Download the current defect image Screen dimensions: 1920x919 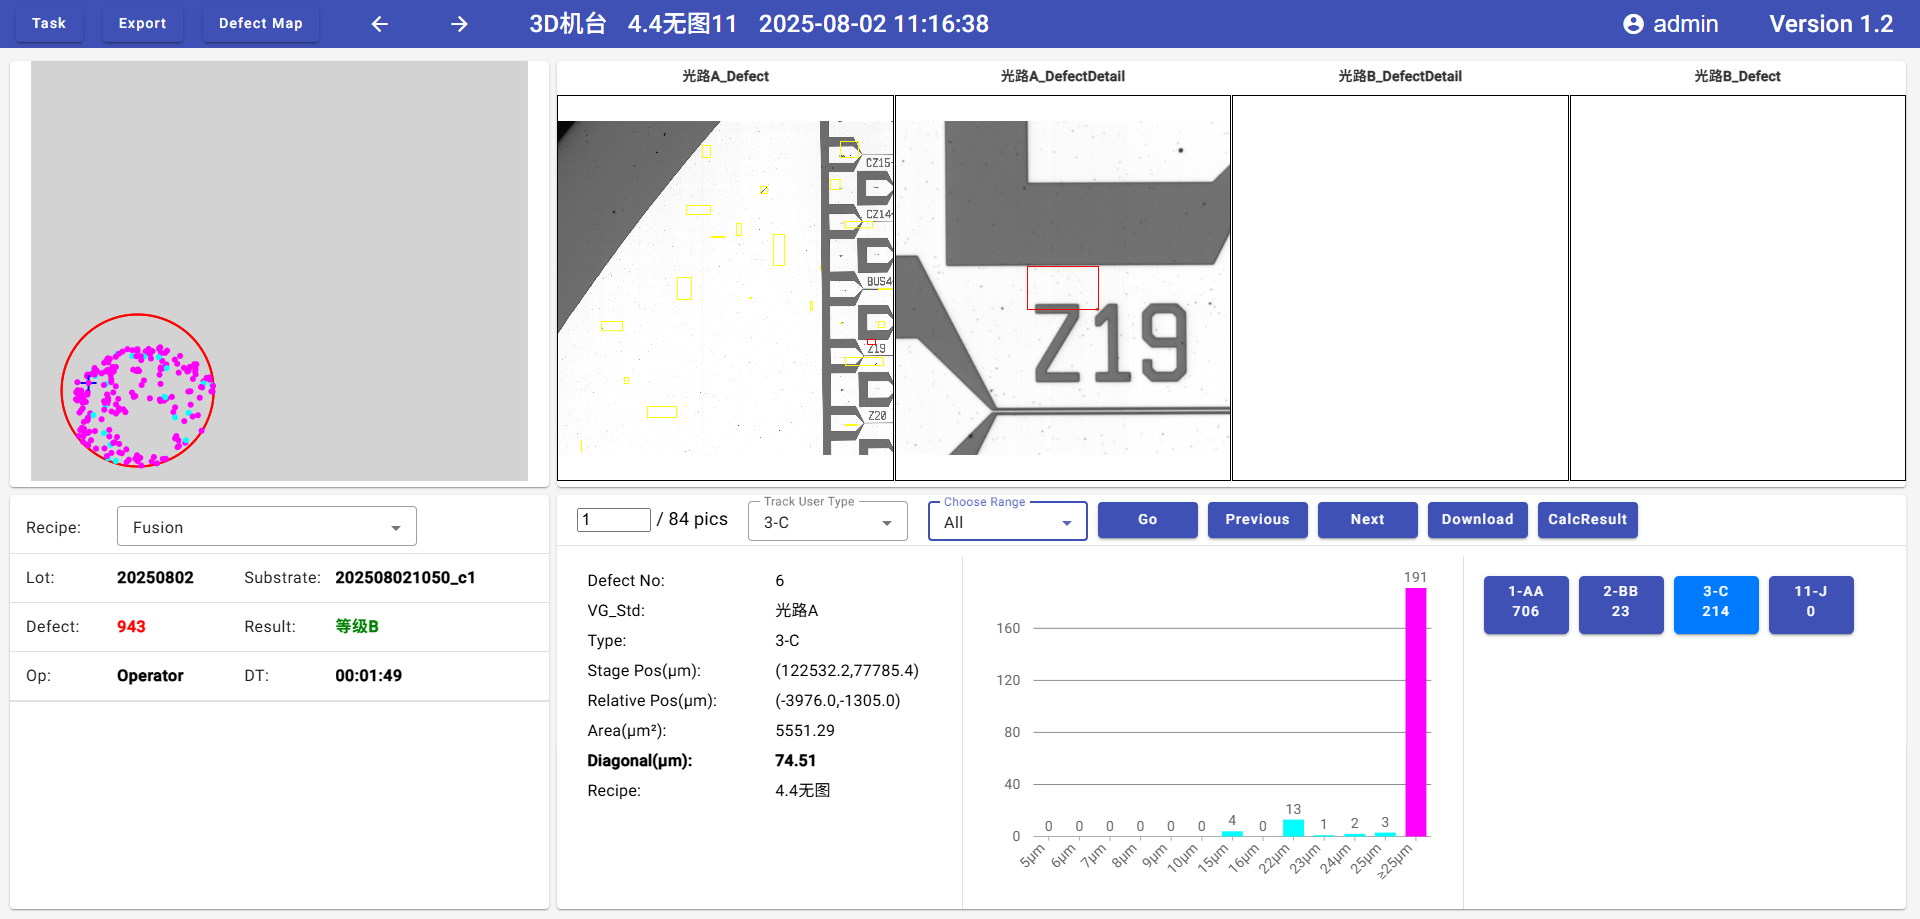coord(1477,520)
